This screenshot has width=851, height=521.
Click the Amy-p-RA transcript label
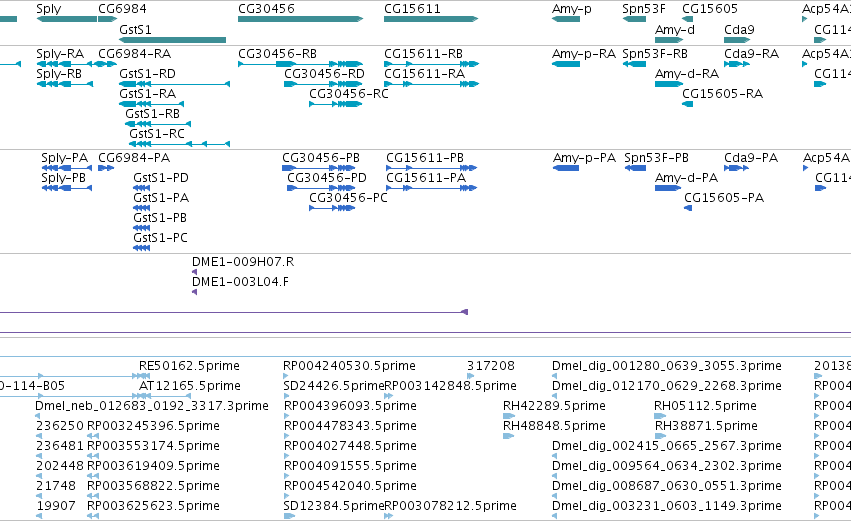pyautogui.click(x=584, y=54)
